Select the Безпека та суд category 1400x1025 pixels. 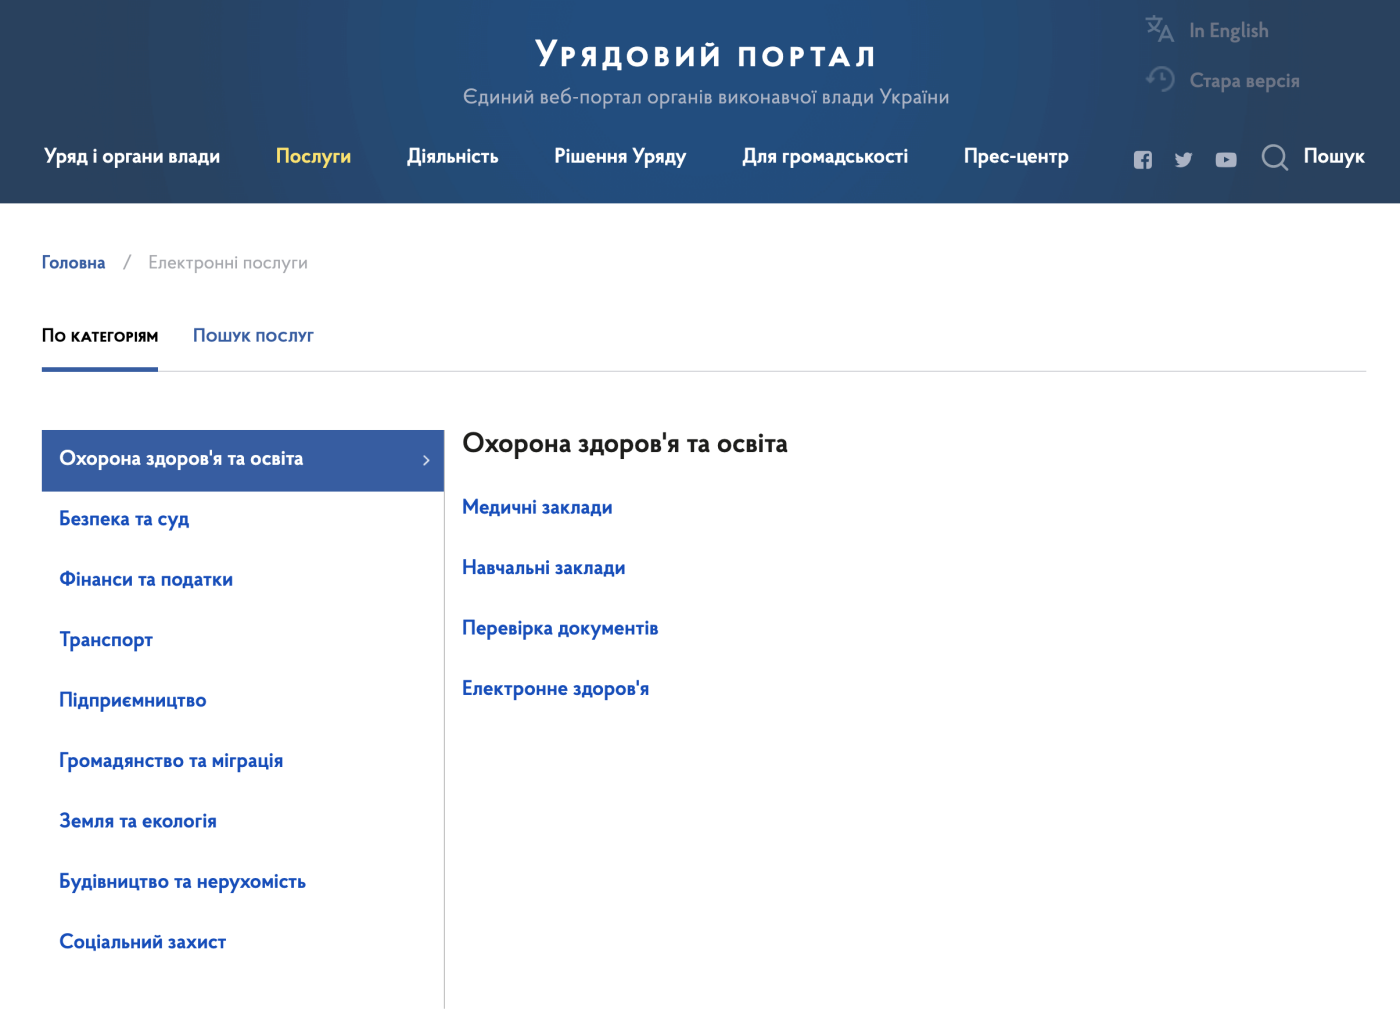124,519
